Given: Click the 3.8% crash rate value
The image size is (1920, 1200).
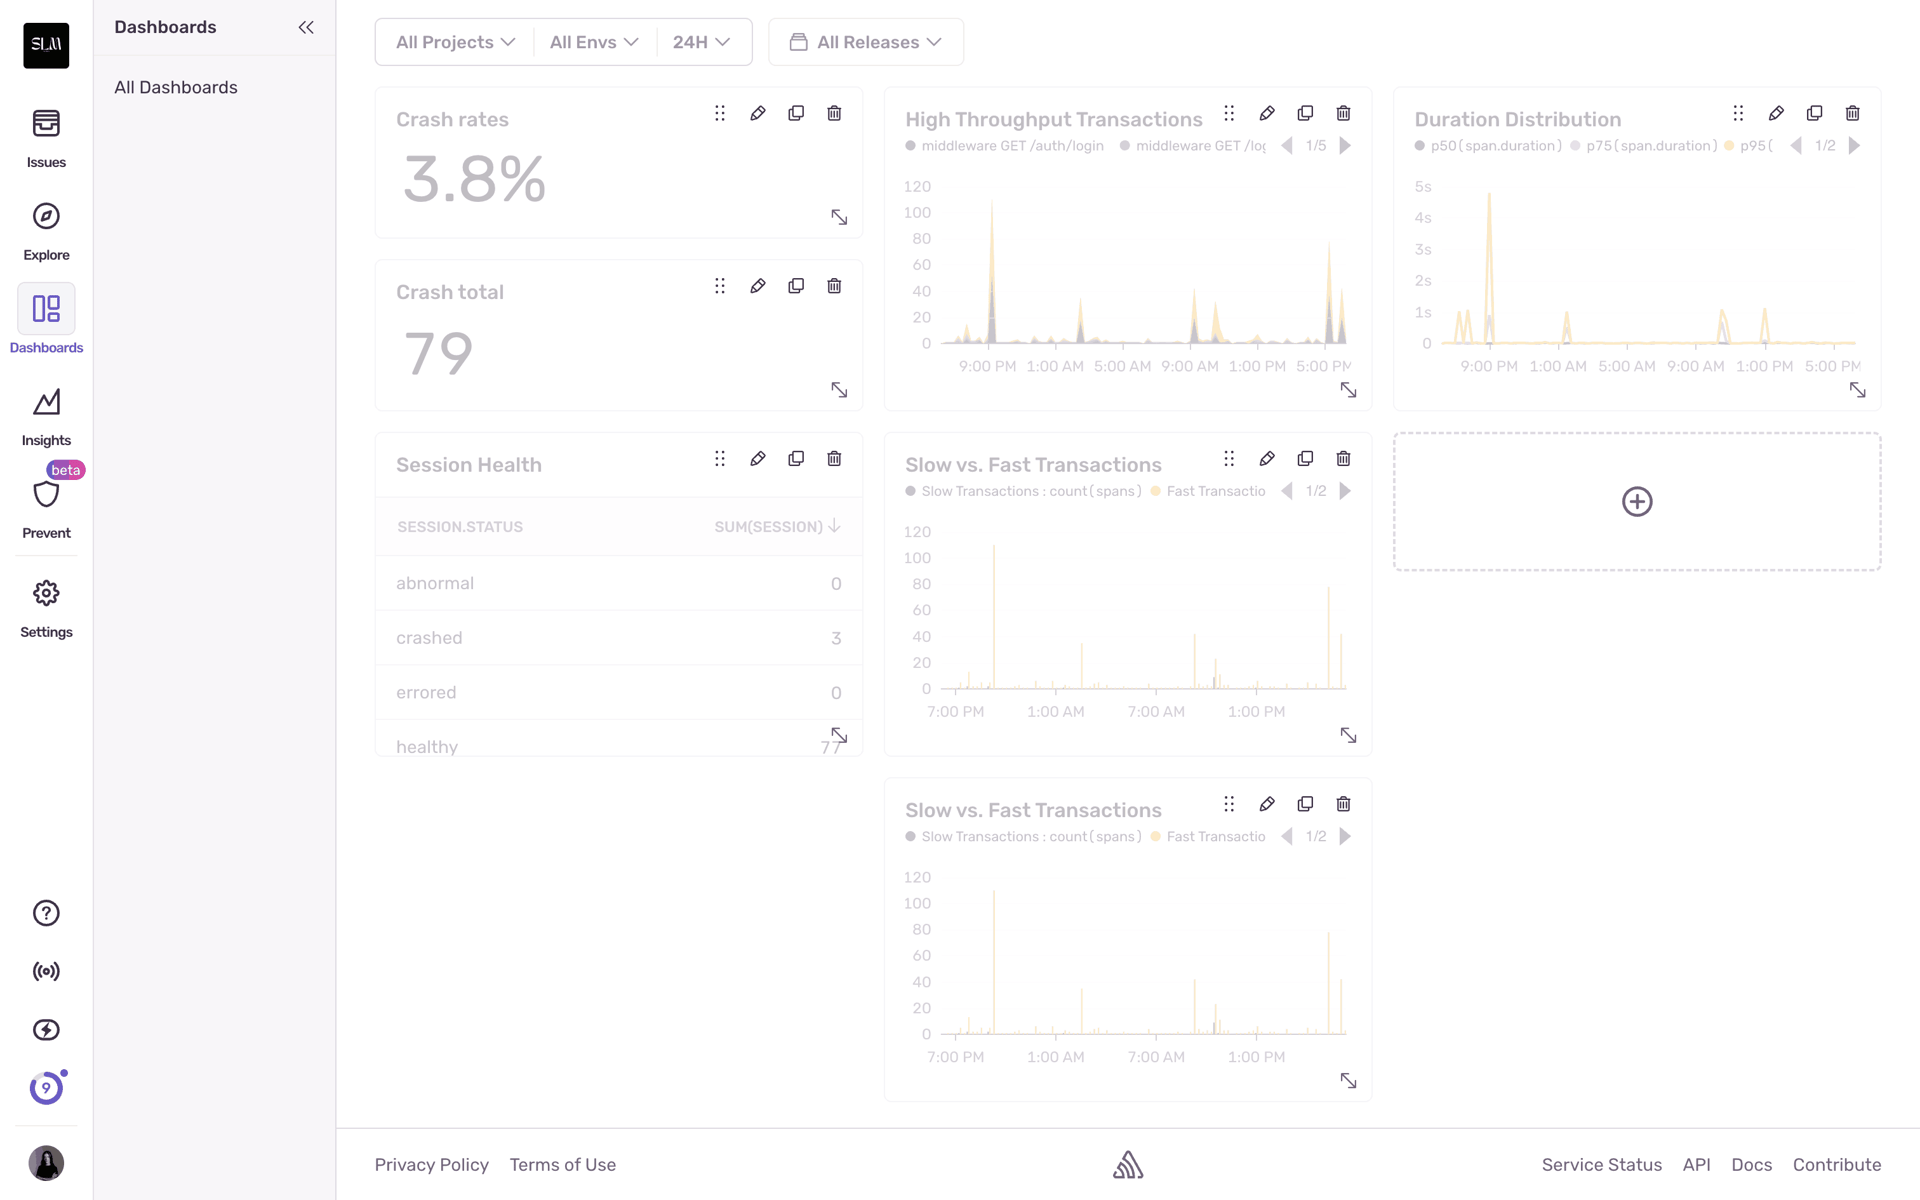Looking at the screenshot, I should point(475,180).
